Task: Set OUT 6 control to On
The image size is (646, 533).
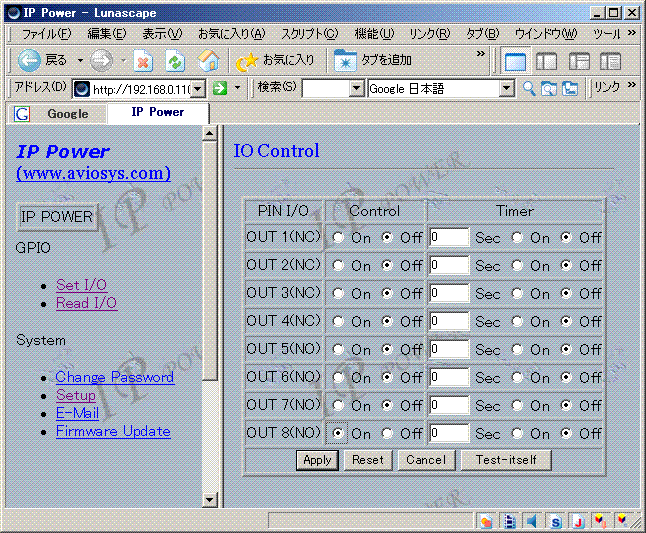Action: point(338,378)
